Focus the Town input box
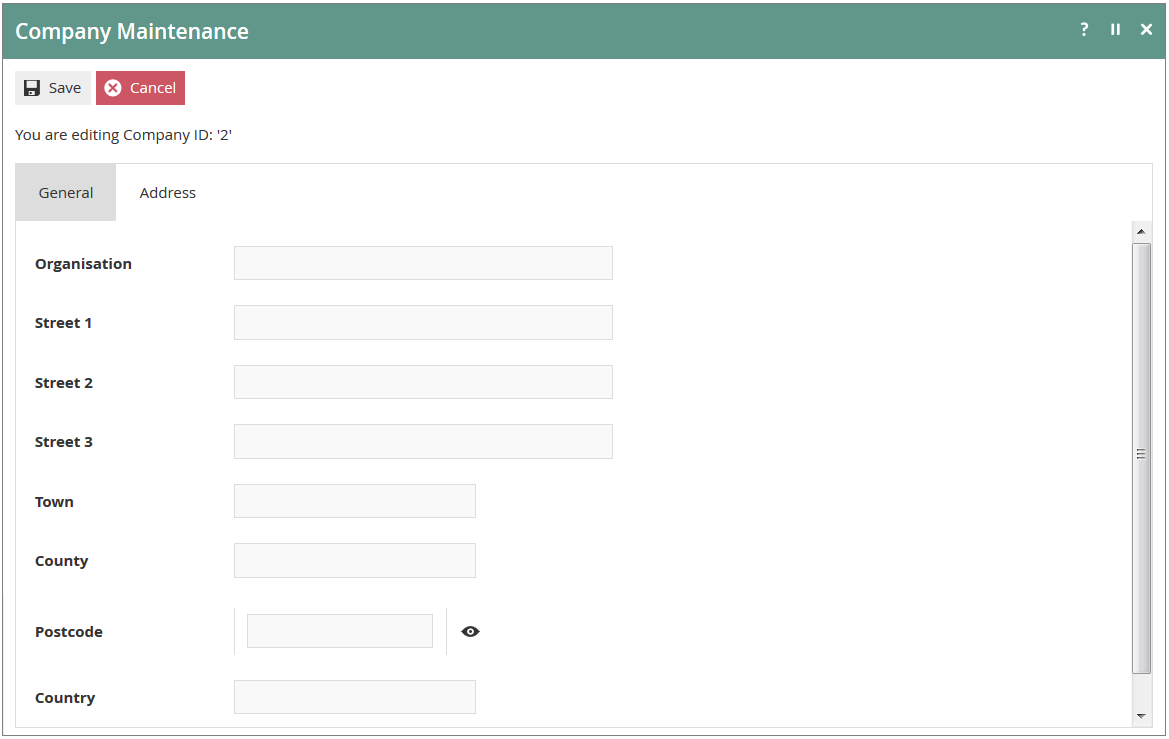Screen dimensions: 1169x739 355,501
